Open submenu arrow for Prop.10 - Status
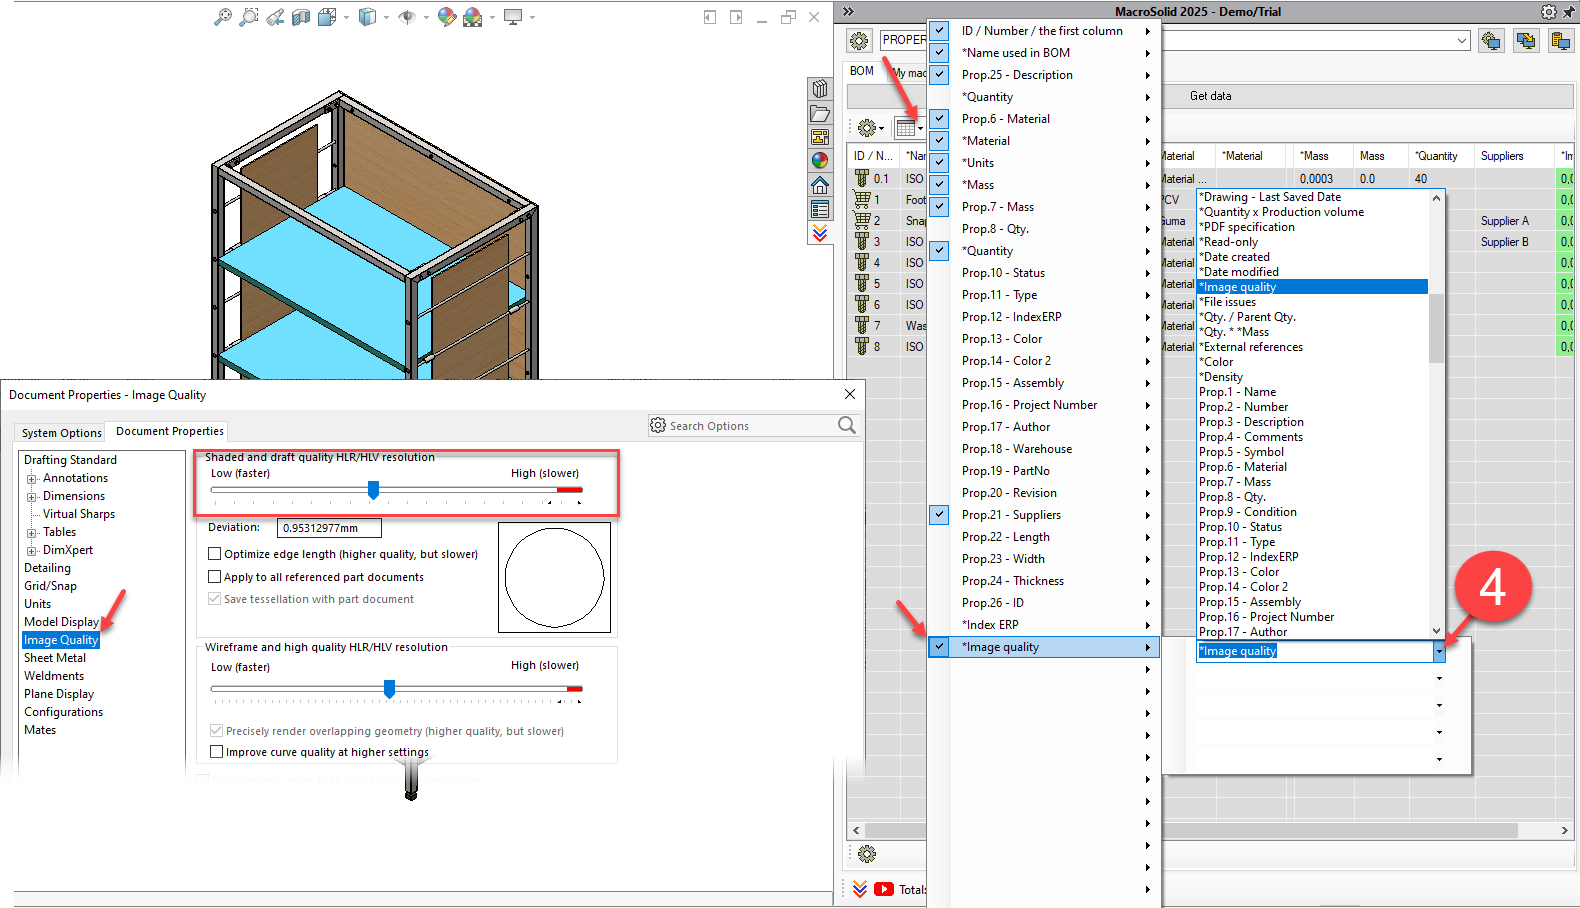Viewport: 1580px width, 908px height. coord(1147,273)
